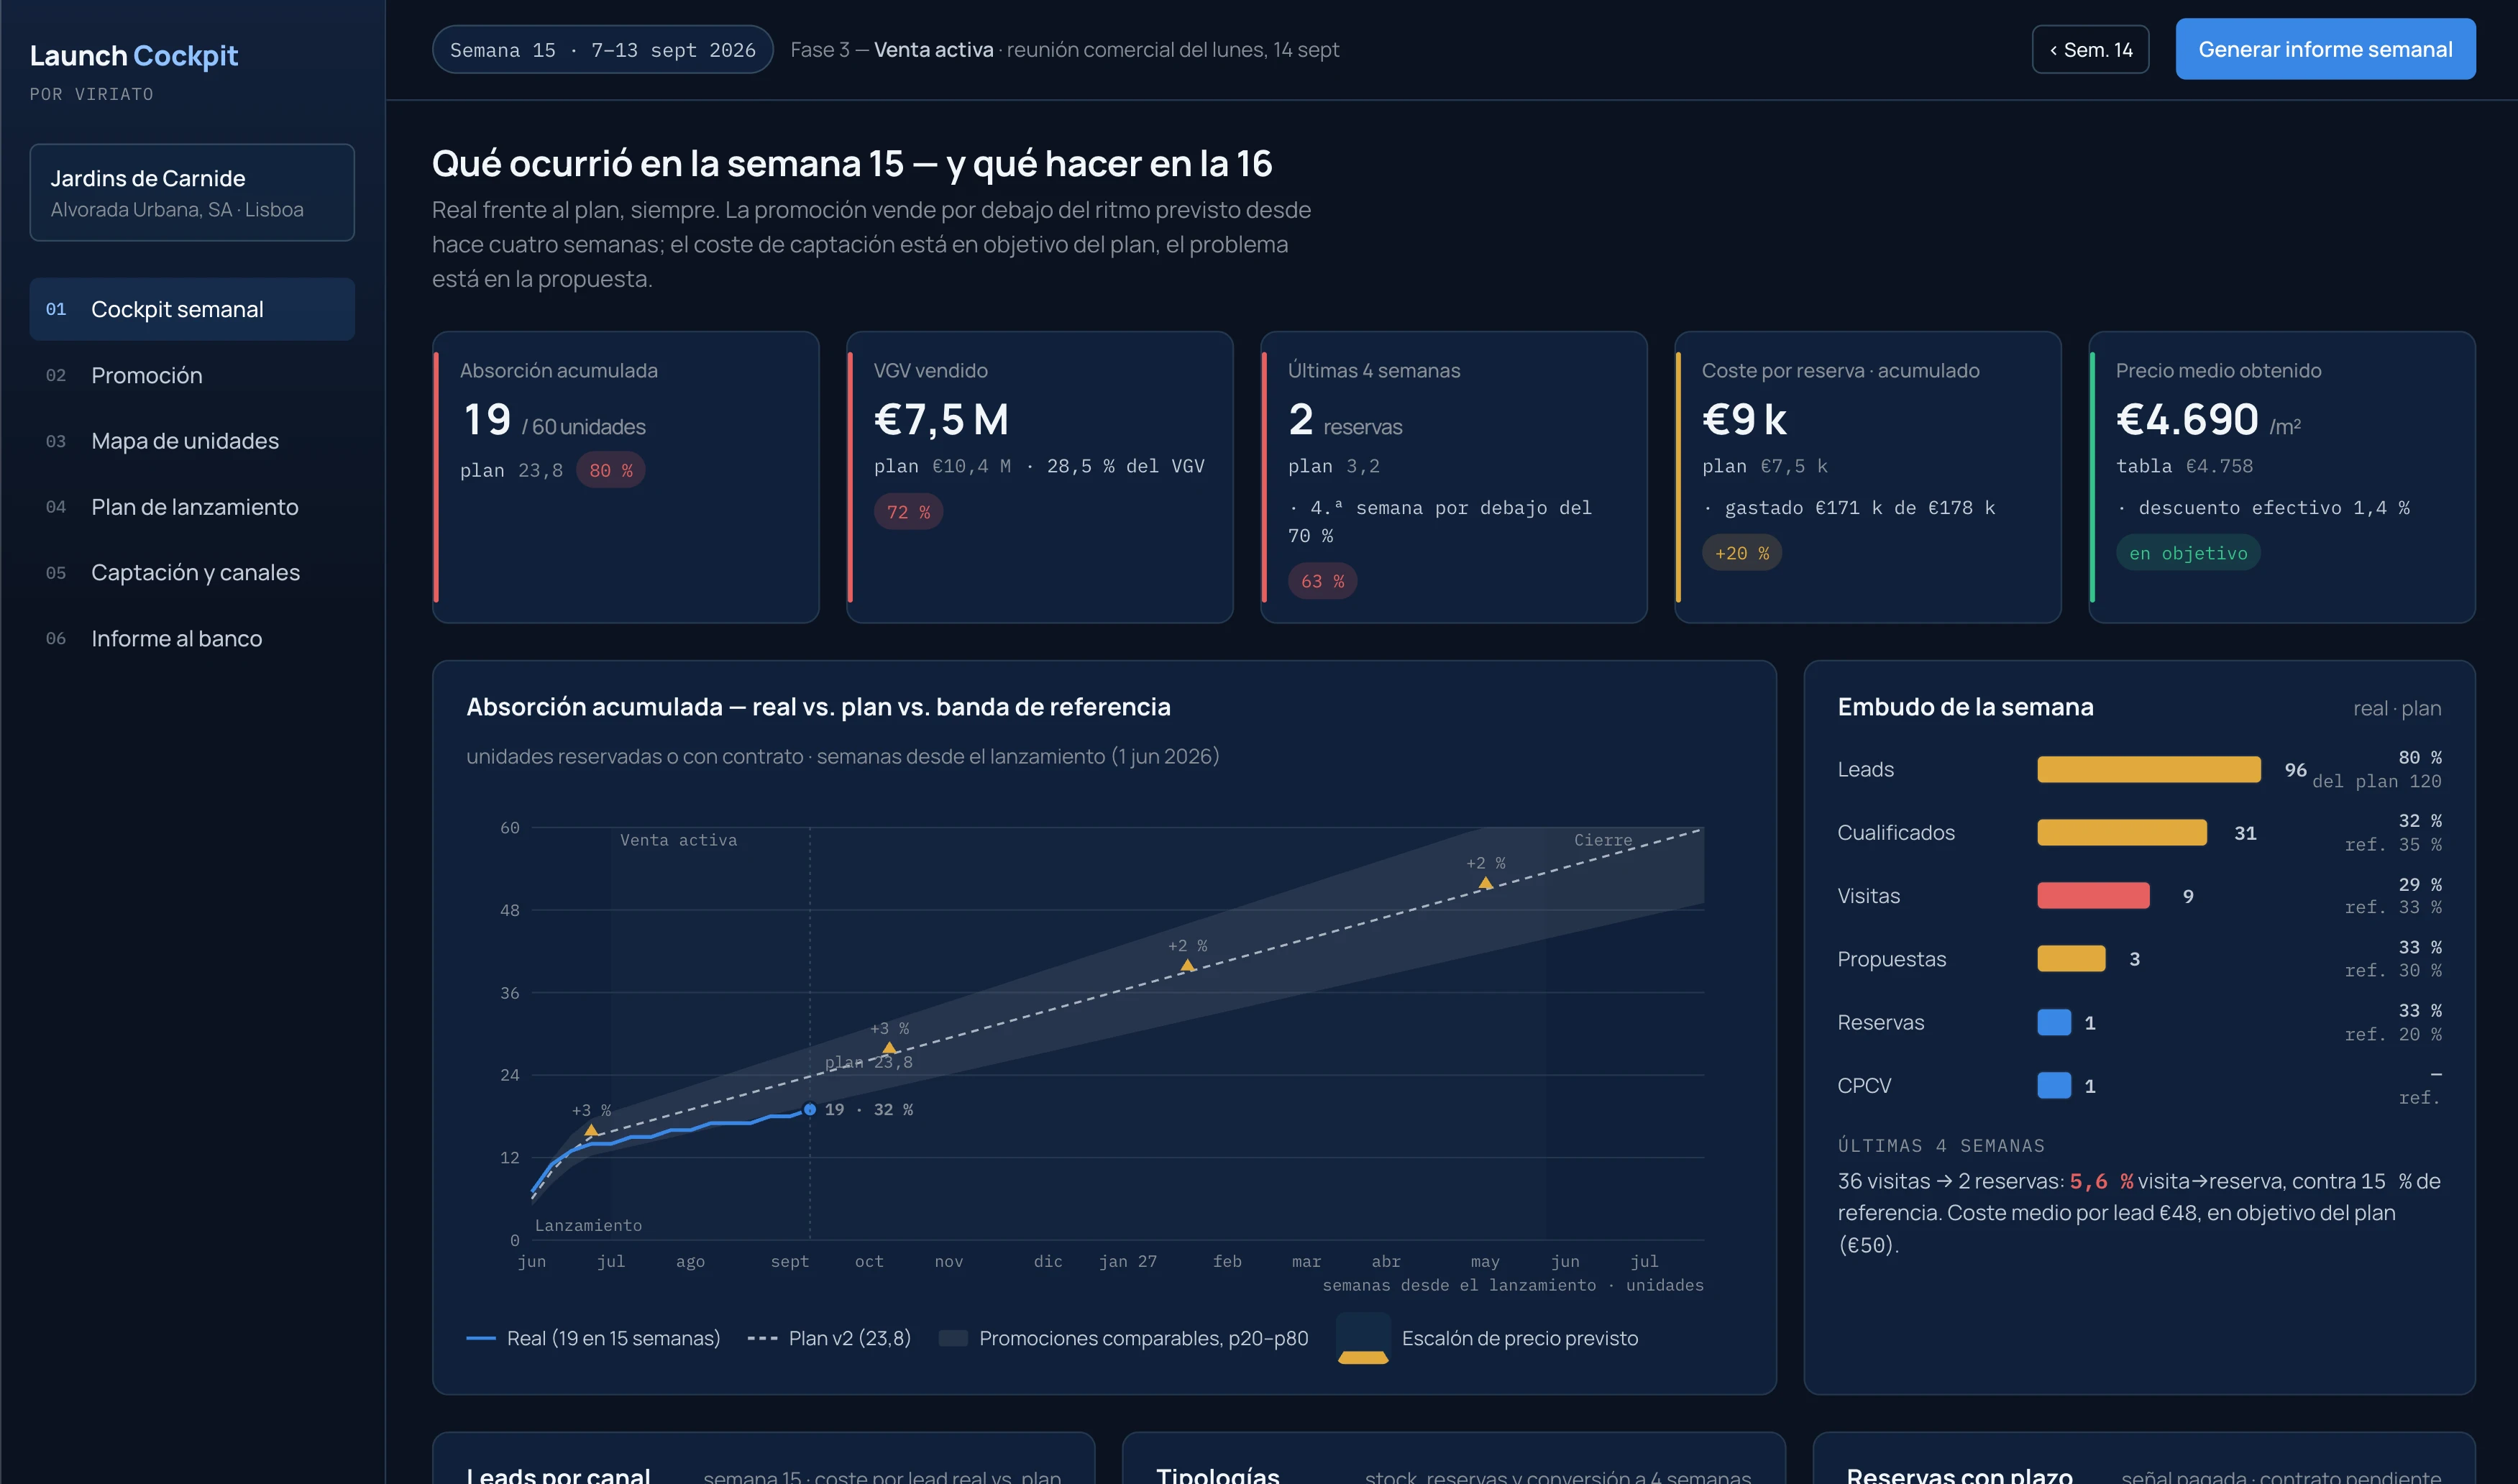This screenshot has width=2518, height=1484.
Task: Toggle the Real (19 en 15 semanas) legend item
Action: click(x=593, y=1338)
